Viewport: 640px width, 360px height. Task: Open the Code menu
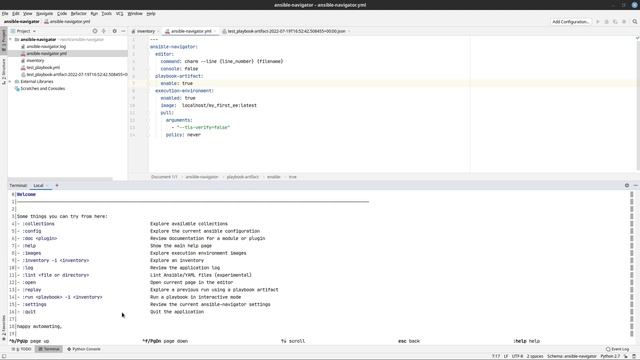(x=62, y=13)
